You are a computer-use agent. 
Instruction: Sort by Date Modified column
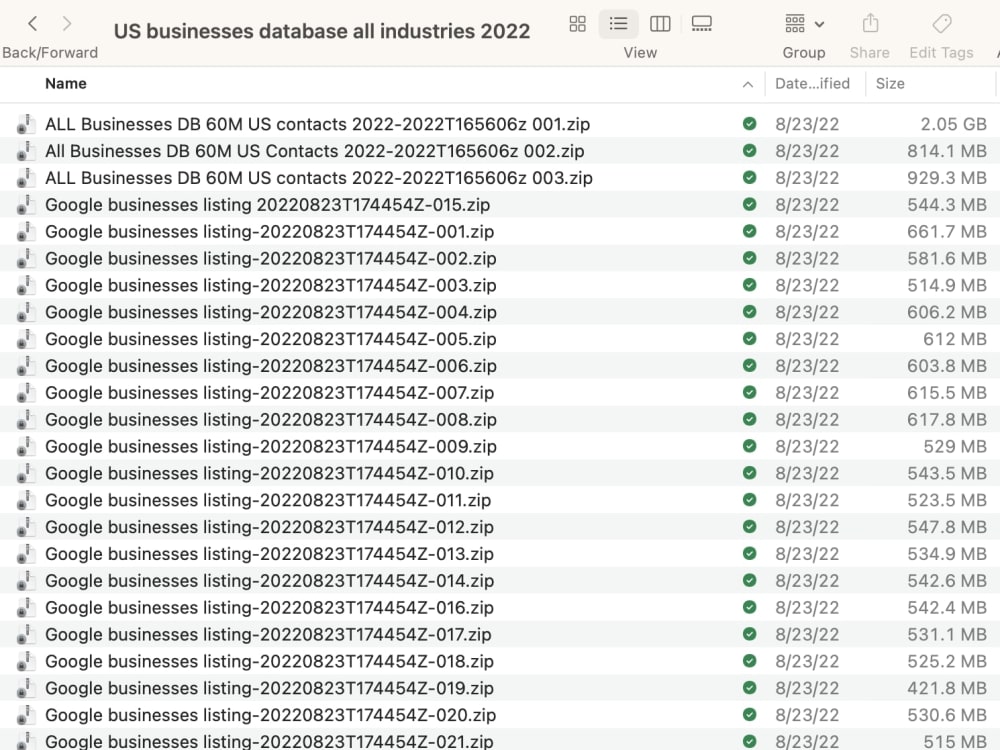tap(812, 84)
